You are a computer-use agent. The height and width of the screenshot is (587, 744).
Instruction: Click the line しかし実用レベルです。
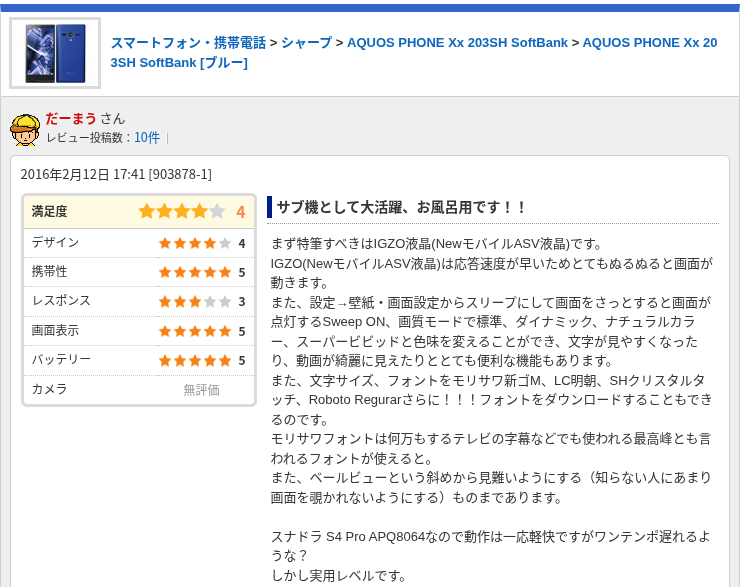tap(339, 576)
